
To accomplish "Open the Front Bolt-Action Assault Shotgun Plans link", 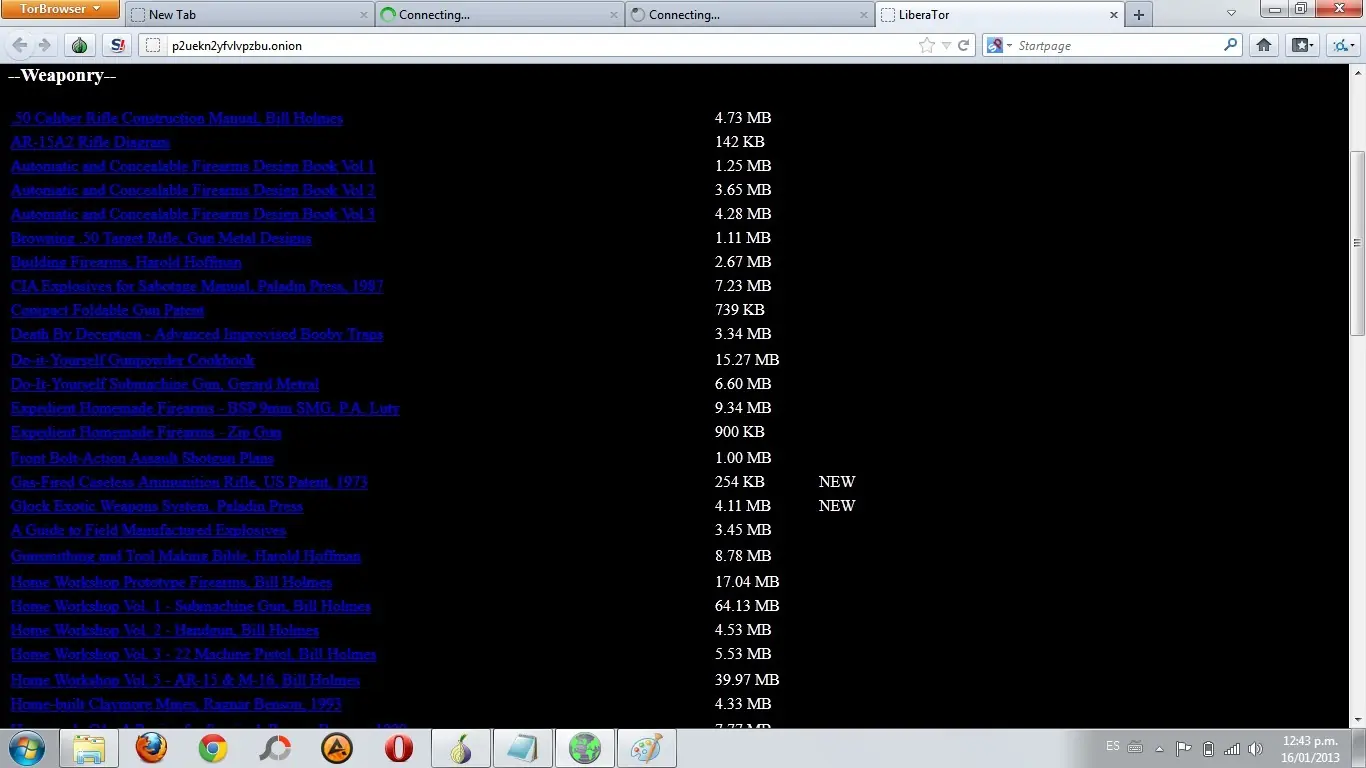I will (142, 458).
